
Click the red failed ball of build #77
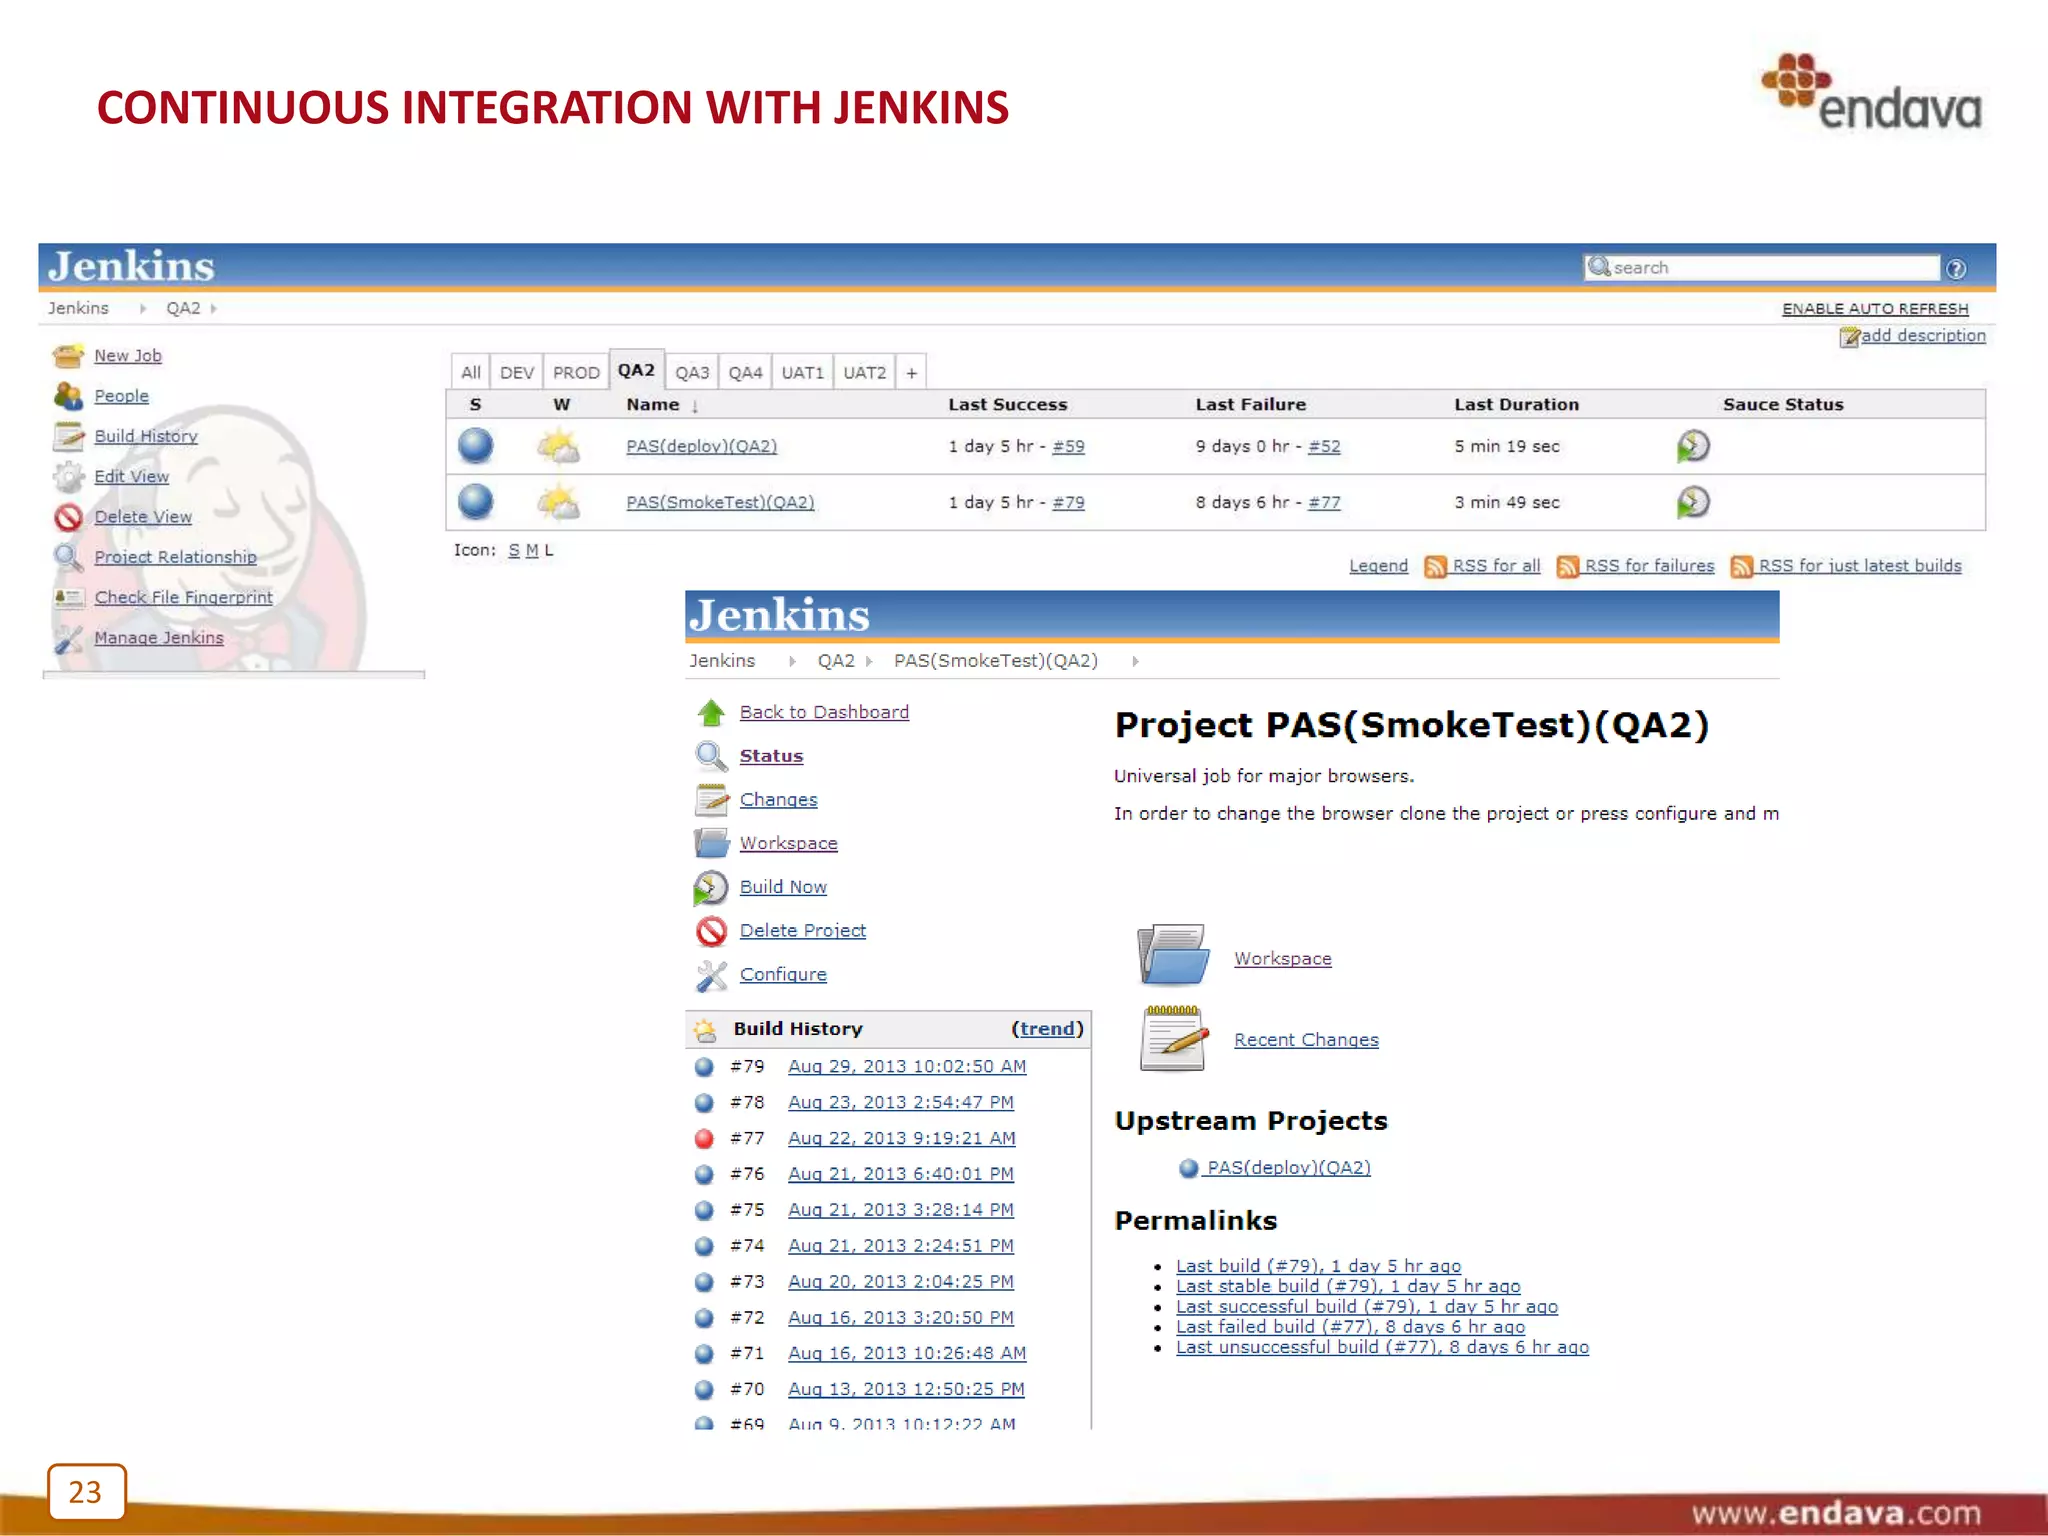(704, 1138)
